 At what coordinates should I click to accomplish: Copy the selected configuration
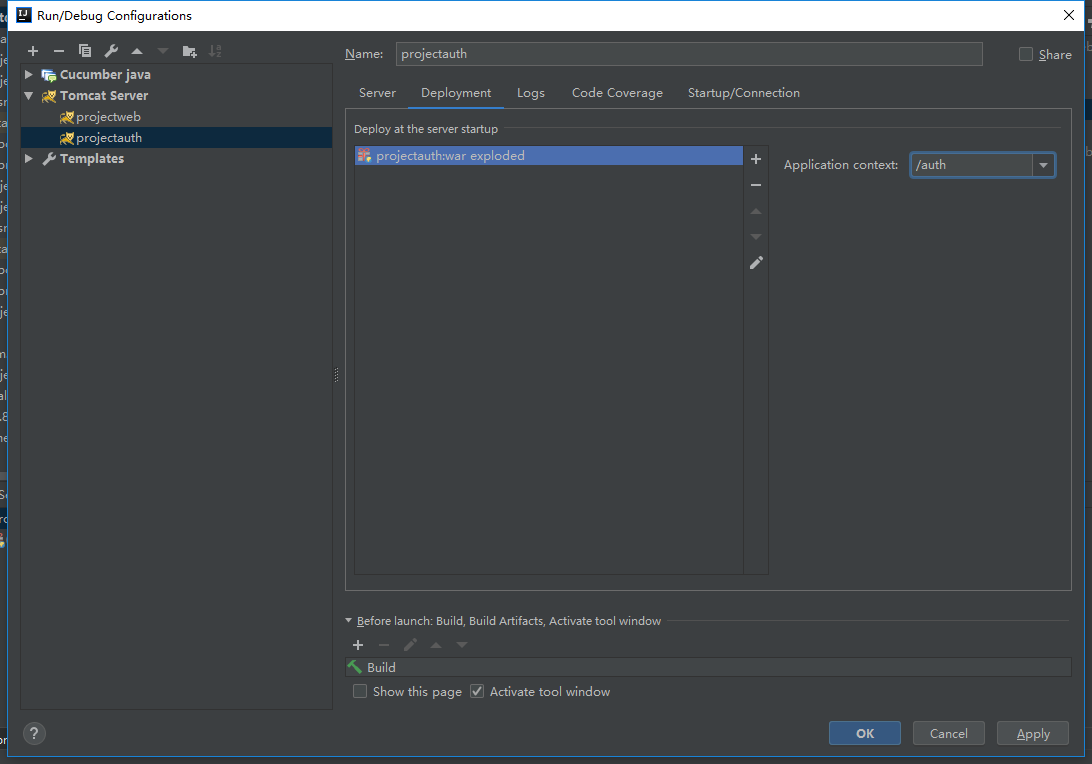[x=85, y=51]
